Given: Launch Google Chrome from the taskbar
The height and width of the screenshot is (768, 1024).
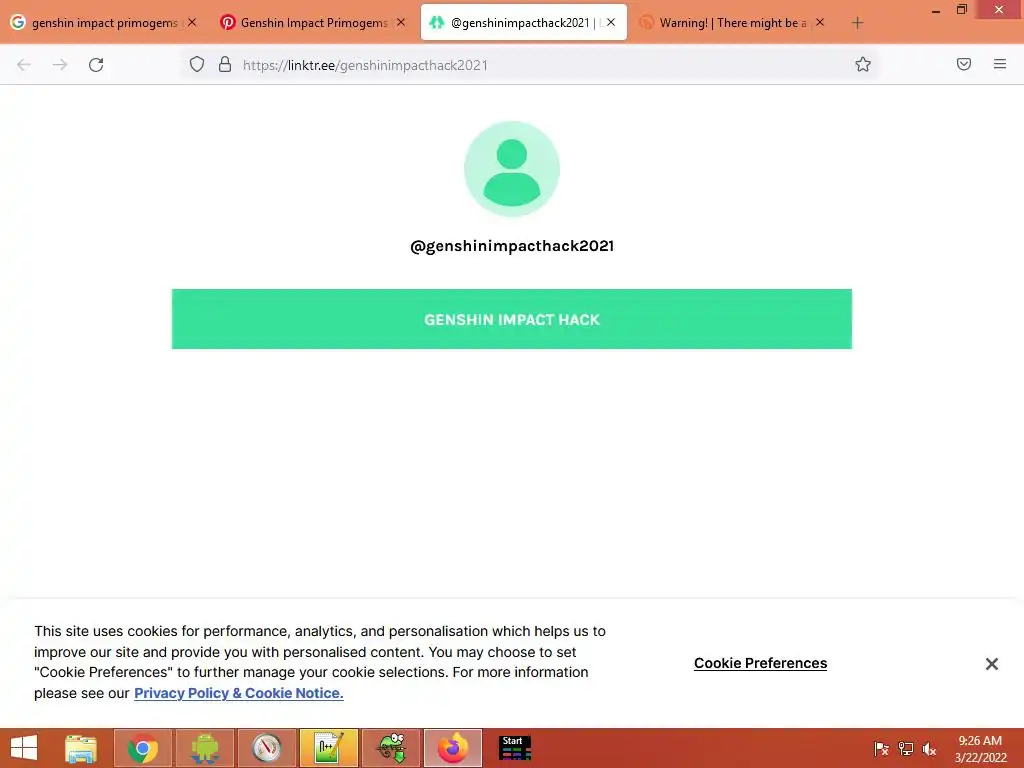Looking at the screenshot, I should [142, 748].
